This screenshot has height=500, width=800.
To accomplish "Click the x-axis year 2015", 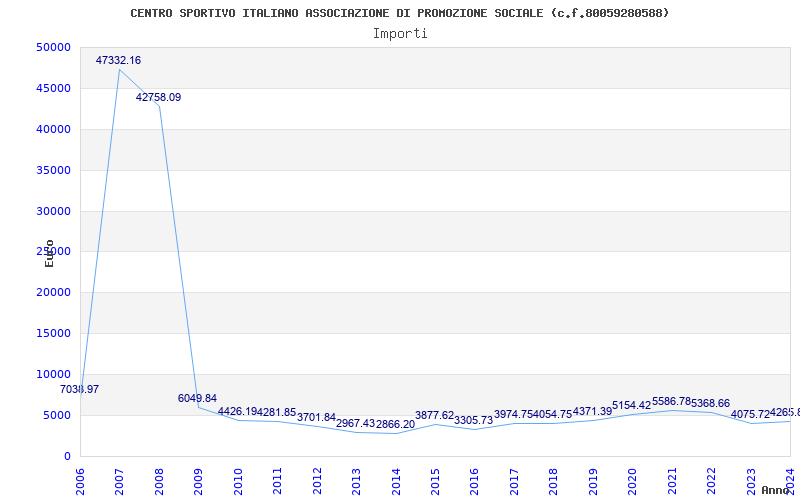I will click(x=435, y=482).
